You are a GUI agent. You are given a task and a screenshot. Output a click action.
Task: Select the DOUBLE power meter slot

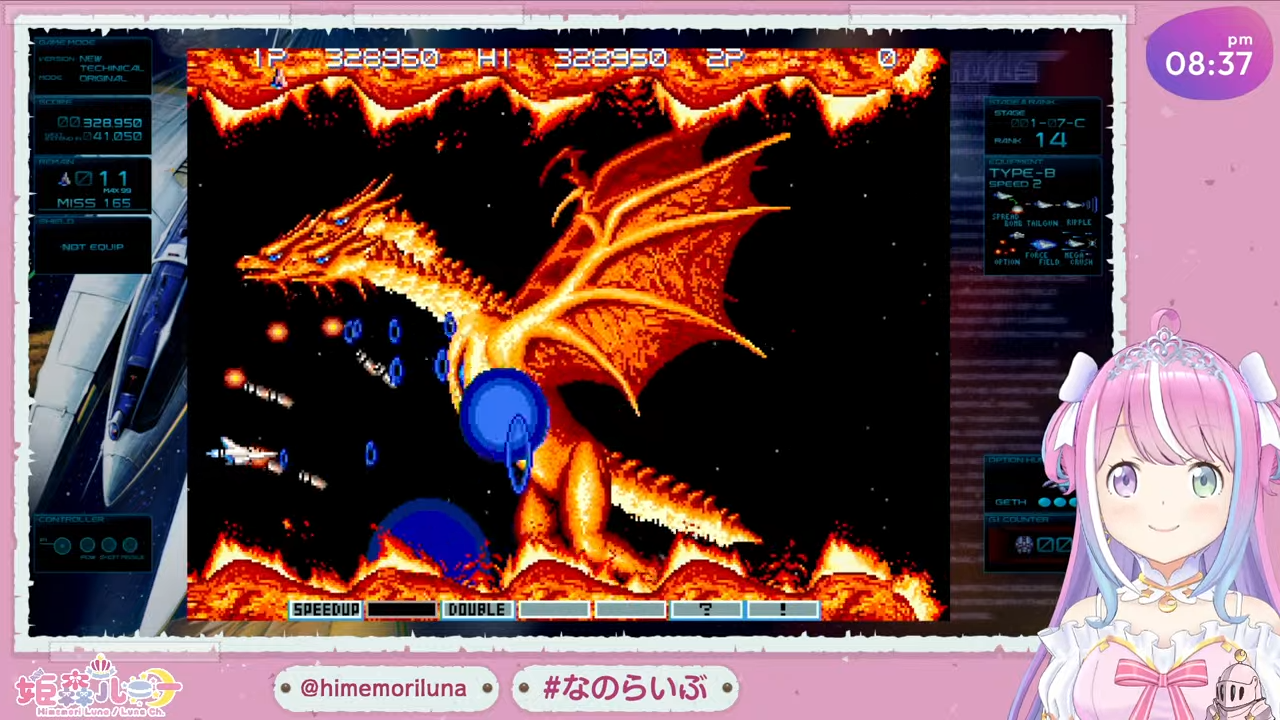tap(477, 609)
